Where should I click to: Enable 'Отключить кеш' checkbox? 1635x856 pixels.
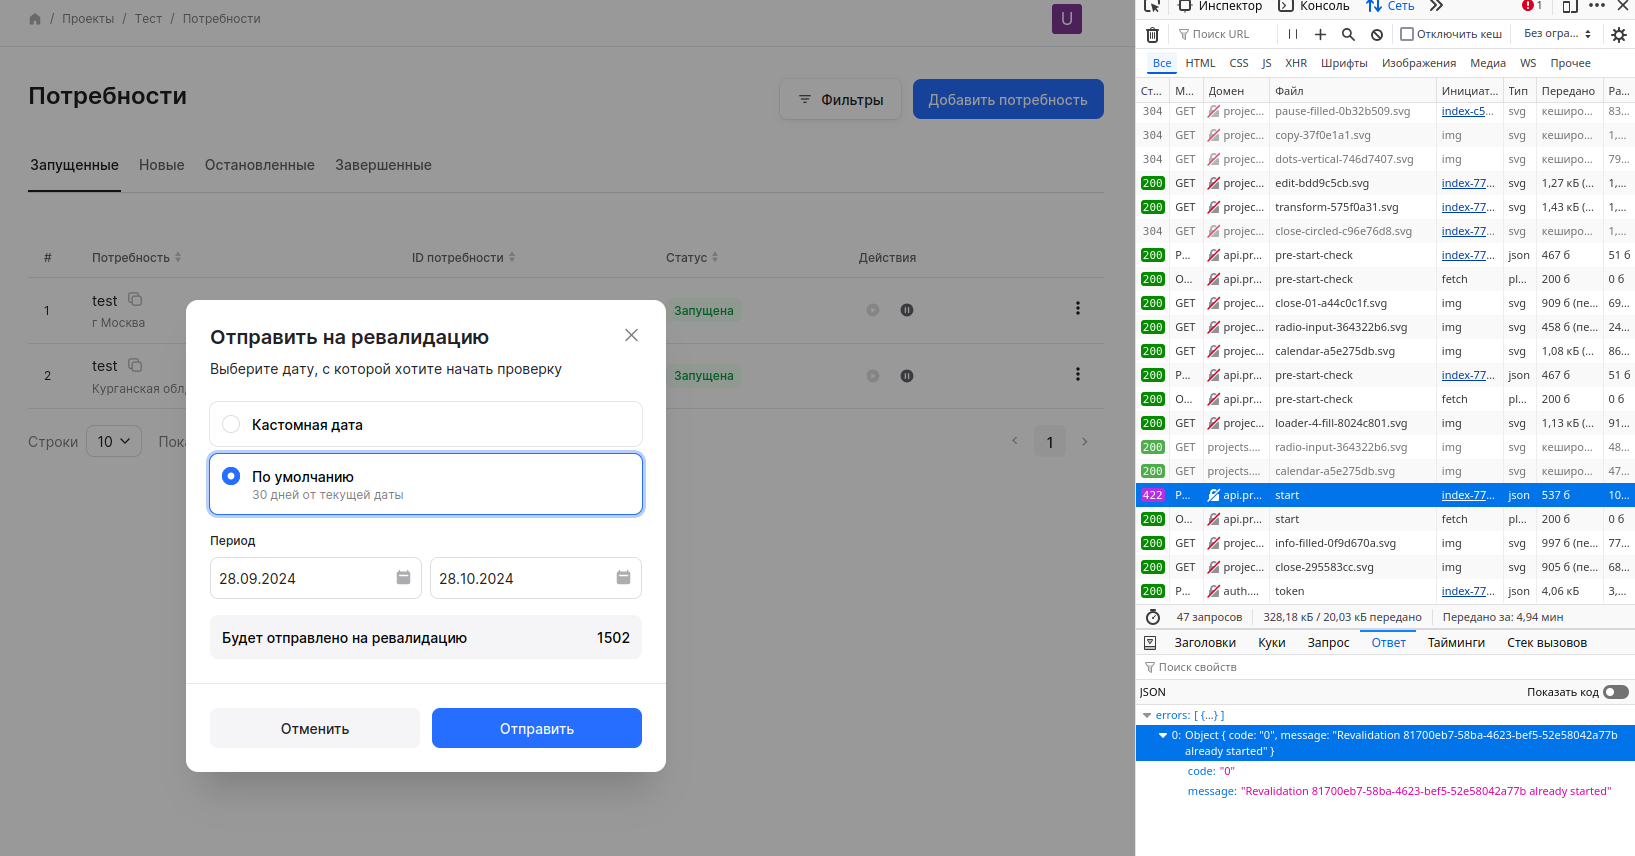point(1407,34)
